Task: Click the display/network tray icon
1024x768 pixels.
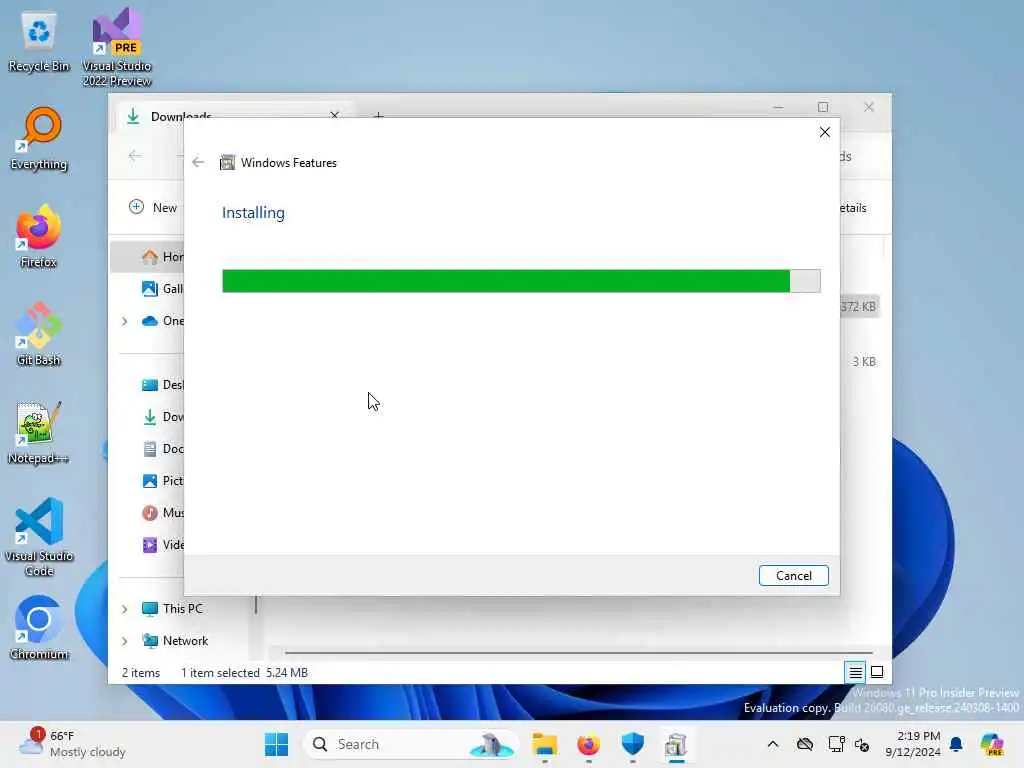Action: click(836, 744)
